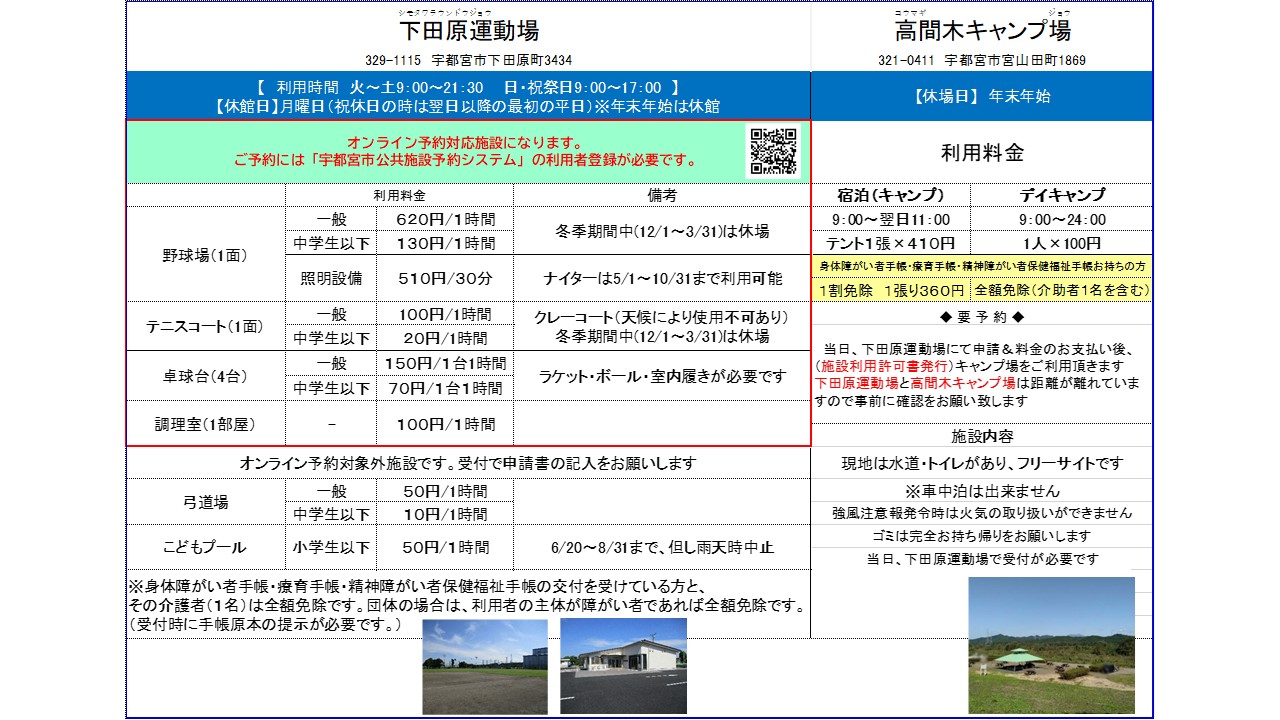The height and width of the screenshot is (720, 1280).
Task: Select the 野球場(1面) facility cell
Action: 206,255
